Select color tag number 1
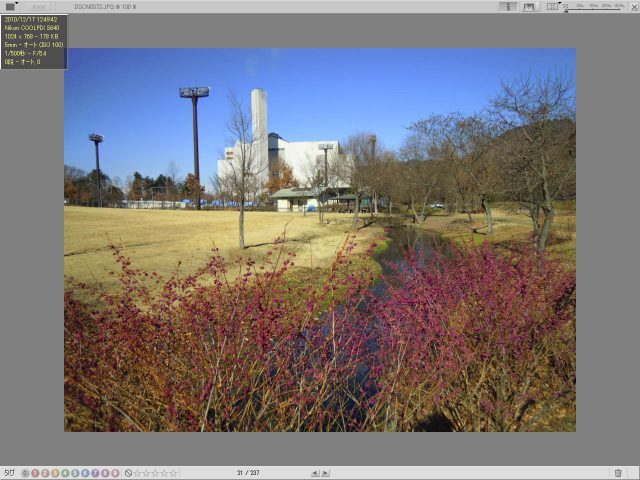 [34, 473]
